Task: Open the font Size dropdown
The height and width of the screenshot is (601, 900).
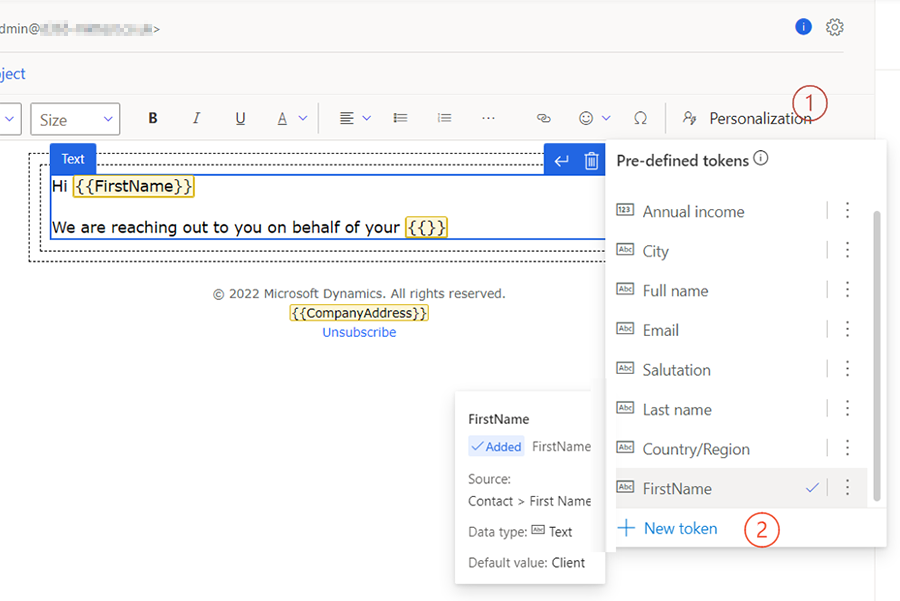Action: 75,119
